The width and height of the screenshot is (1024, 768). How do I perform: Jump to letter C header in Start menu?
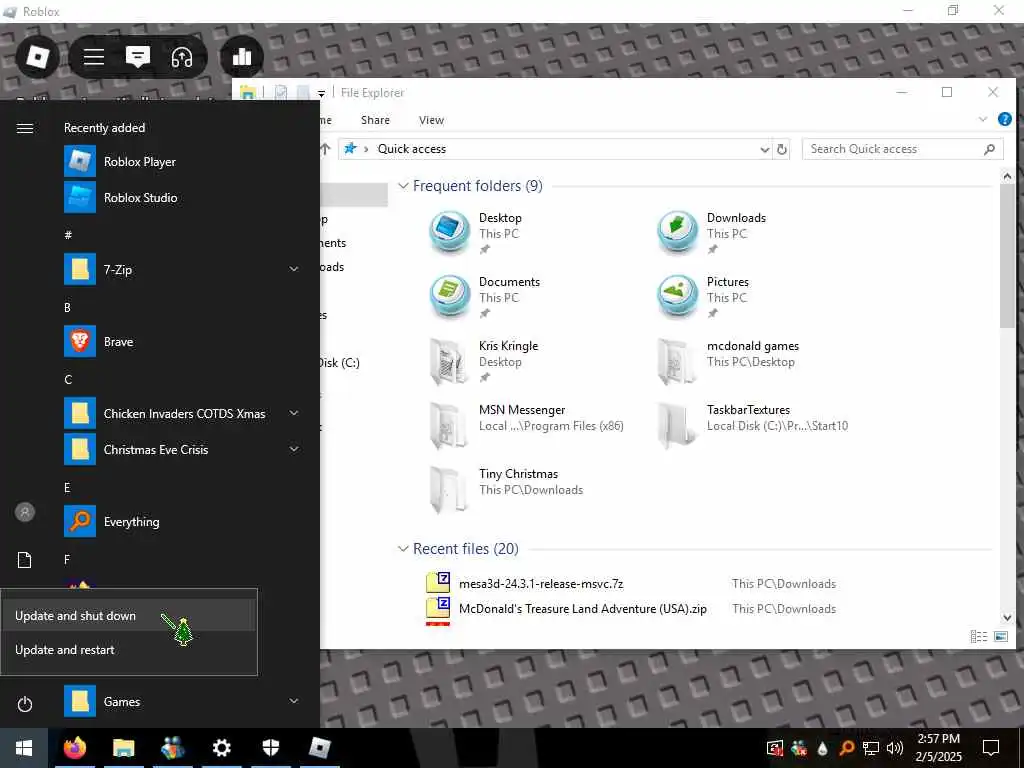tap(68, 379)
